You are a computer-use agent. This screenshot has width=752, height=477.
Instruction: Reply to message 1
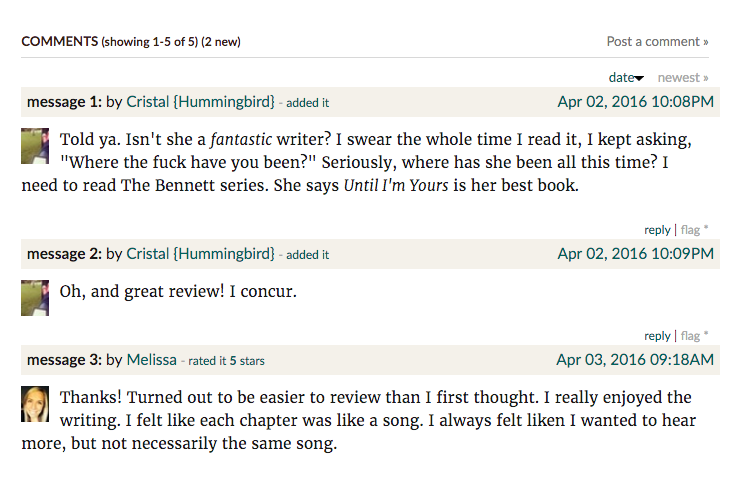657,230
